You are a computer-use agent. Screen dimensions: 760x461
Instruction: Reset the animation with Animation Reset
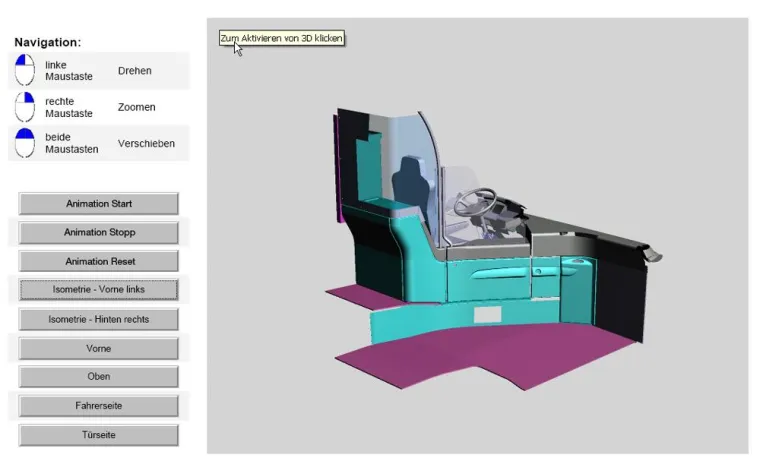[99, 261]
